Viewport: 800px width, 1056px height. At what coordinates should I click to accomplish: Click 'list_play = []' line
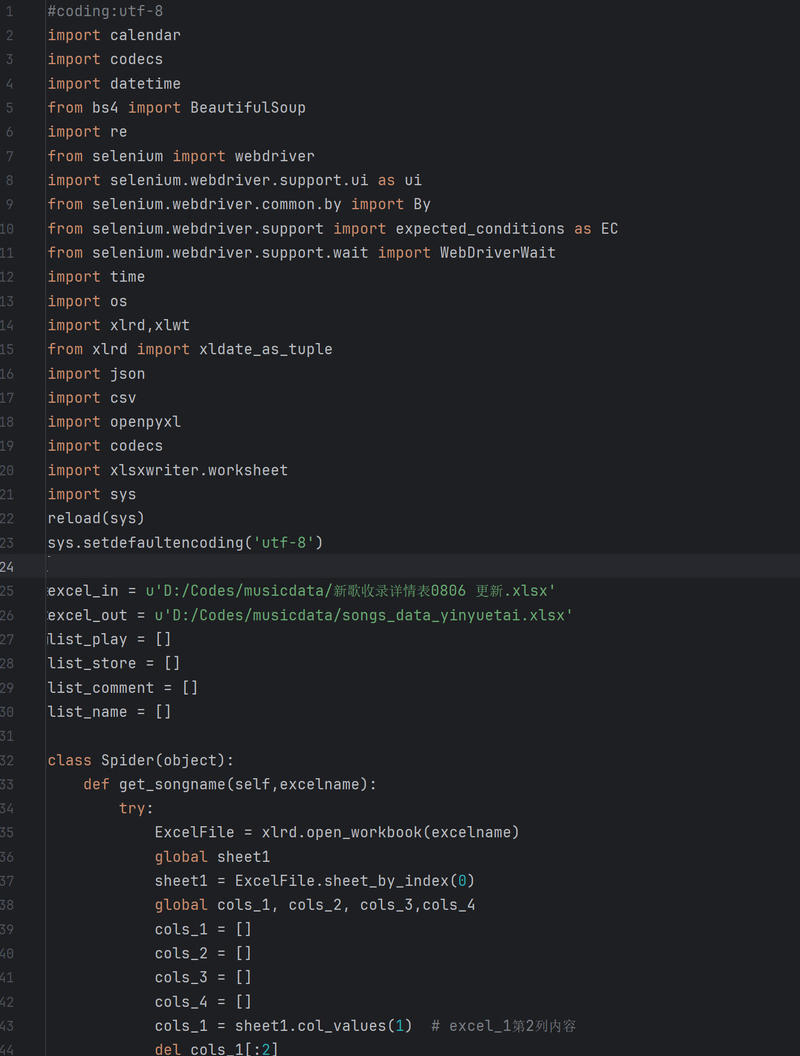(110, 640)
